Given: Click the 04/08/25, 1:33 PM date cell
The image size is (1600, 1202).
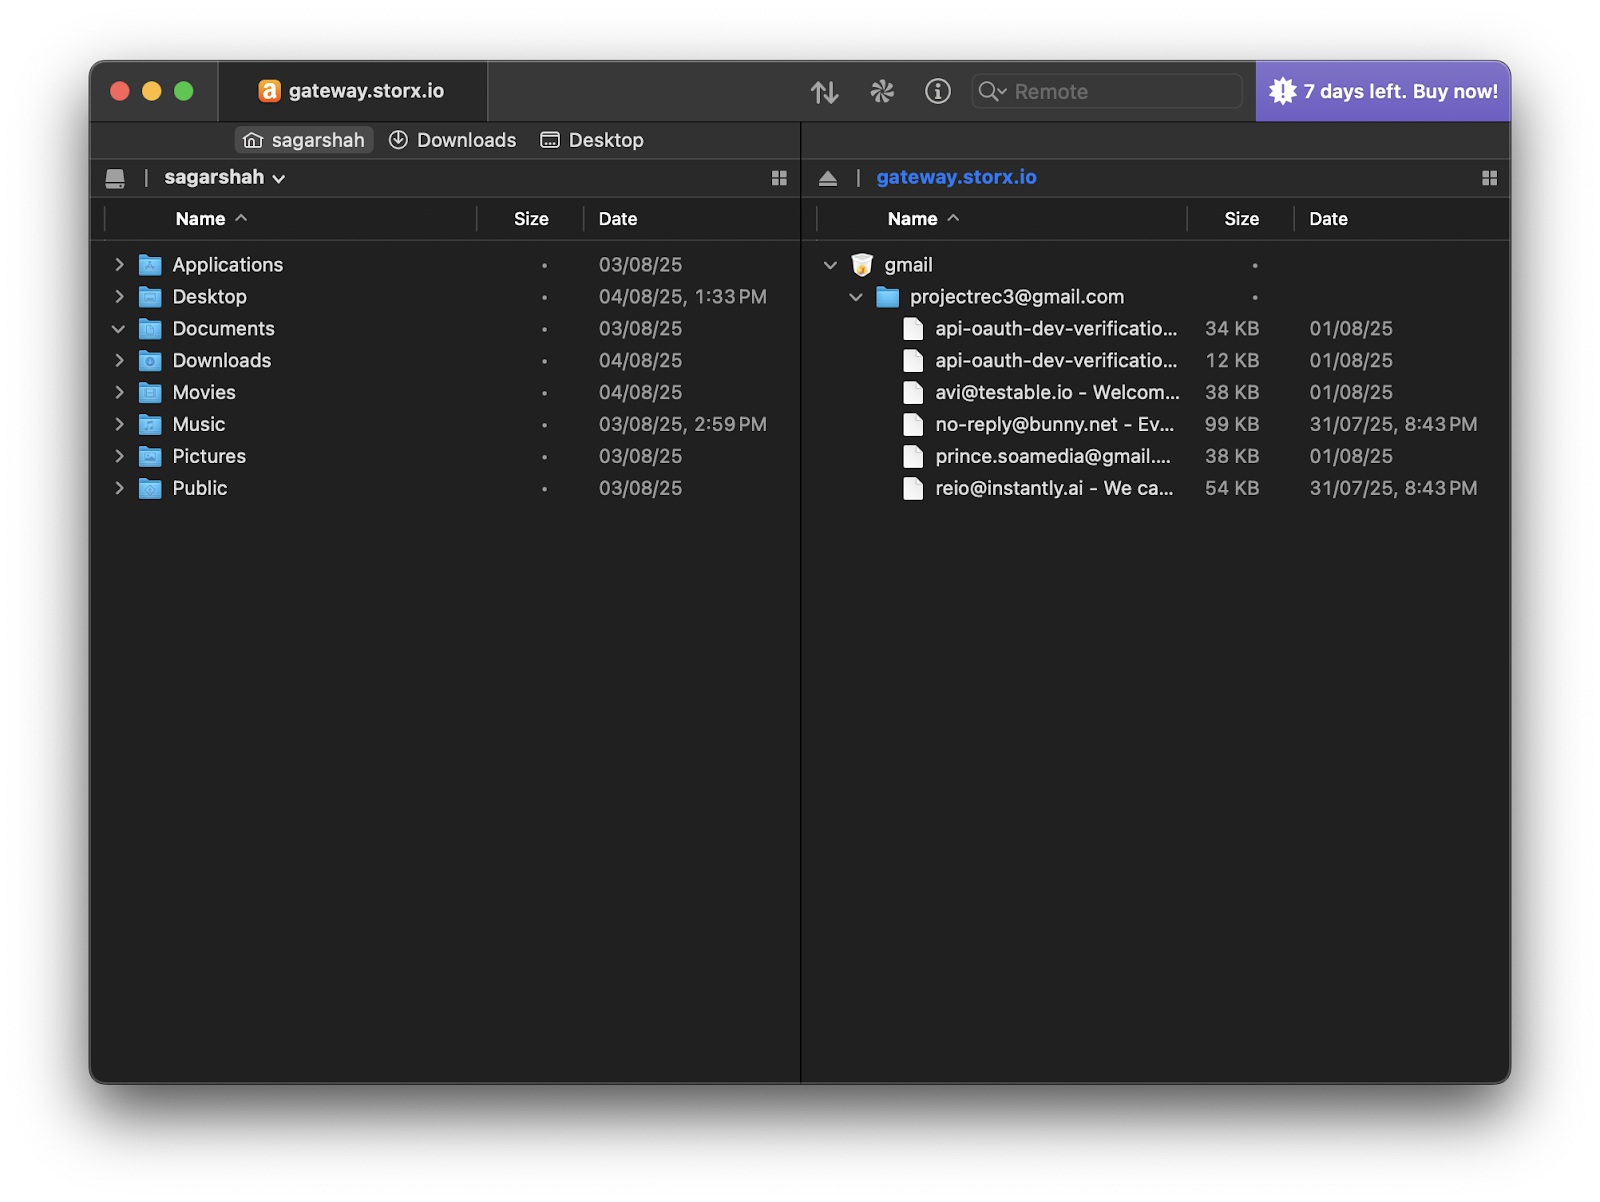Looking at the screenshot, I should [683, 297].
